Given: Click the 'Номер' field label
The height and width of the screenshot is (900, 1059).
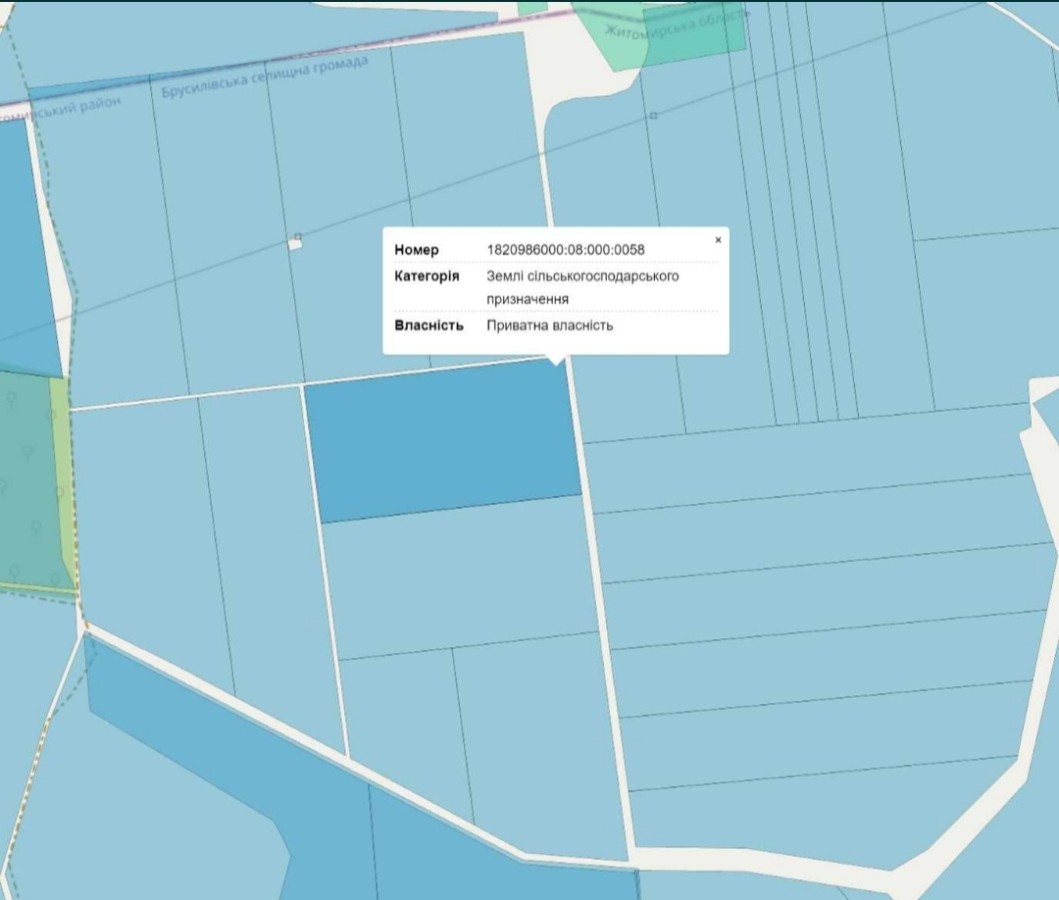Looking at the screenshot, I should click(416, 250).
